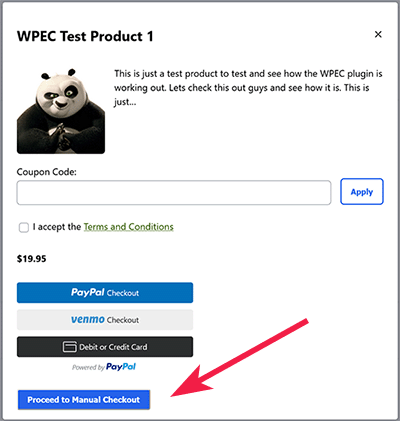Click the 'I accept the' label text

[57, 227]
